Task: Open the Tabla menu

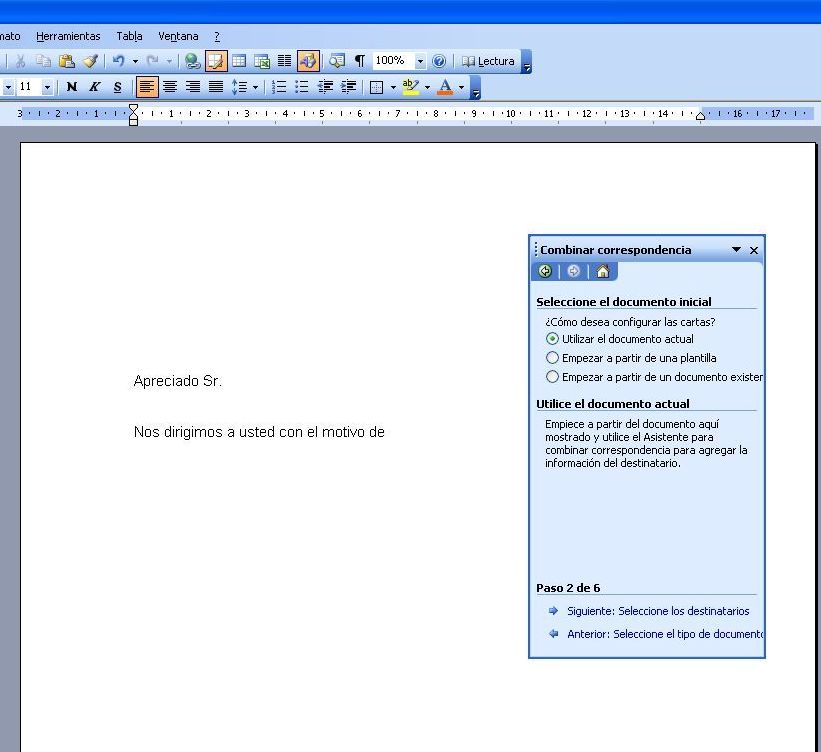Action: click(x=129, y=36)
